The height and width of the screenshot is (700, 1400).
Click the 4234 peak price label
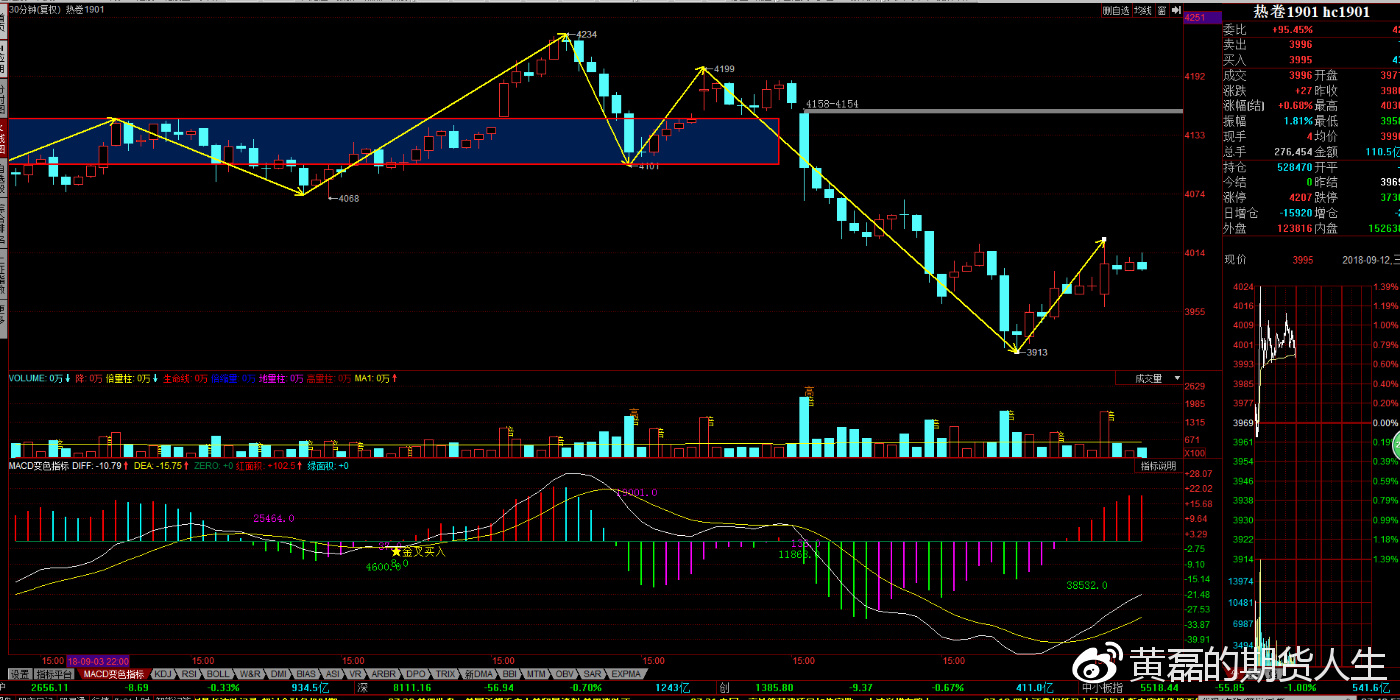[587, 34]
